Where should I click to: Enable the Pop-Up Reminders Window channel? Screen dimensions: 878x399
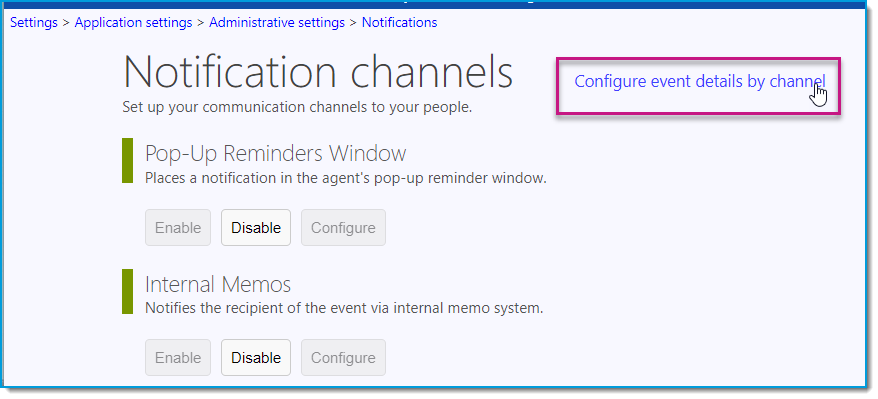[x=178, y=228]
